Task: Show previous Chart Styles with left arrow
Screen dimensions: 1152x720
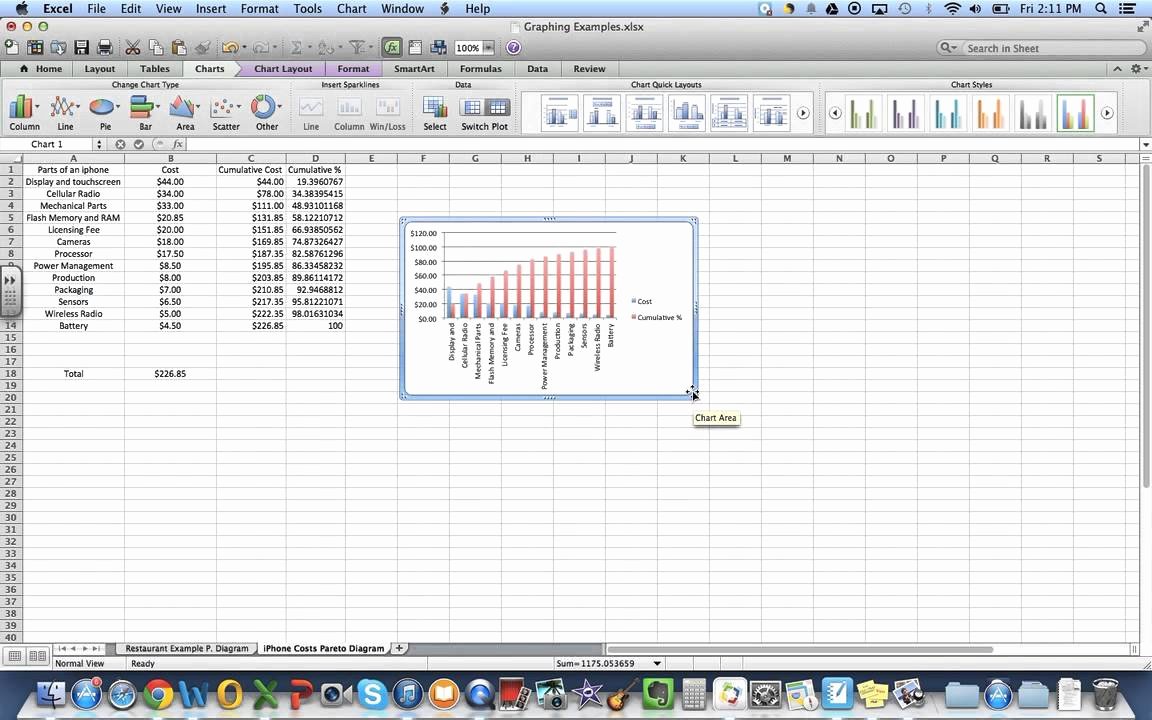Action: tap(835, 113)
